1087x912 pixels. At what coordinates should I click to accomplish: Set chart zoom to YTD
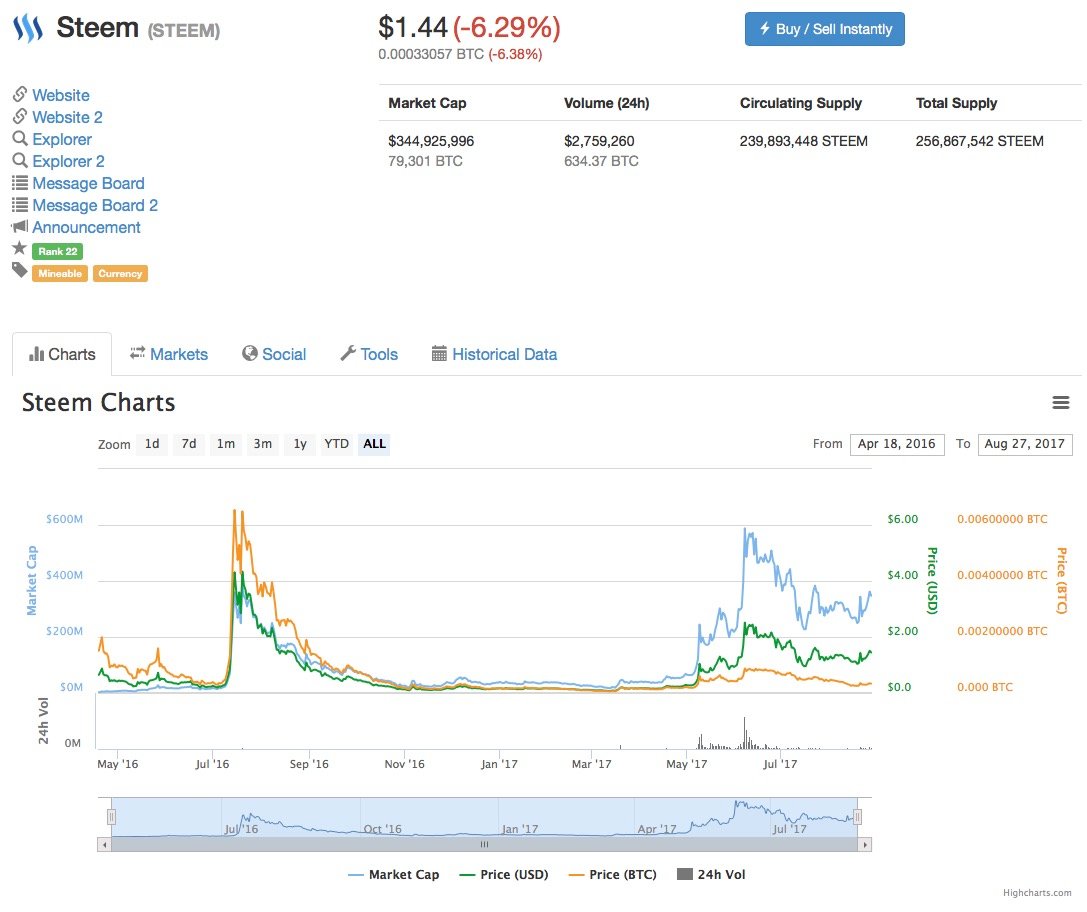tap(336, 444)
